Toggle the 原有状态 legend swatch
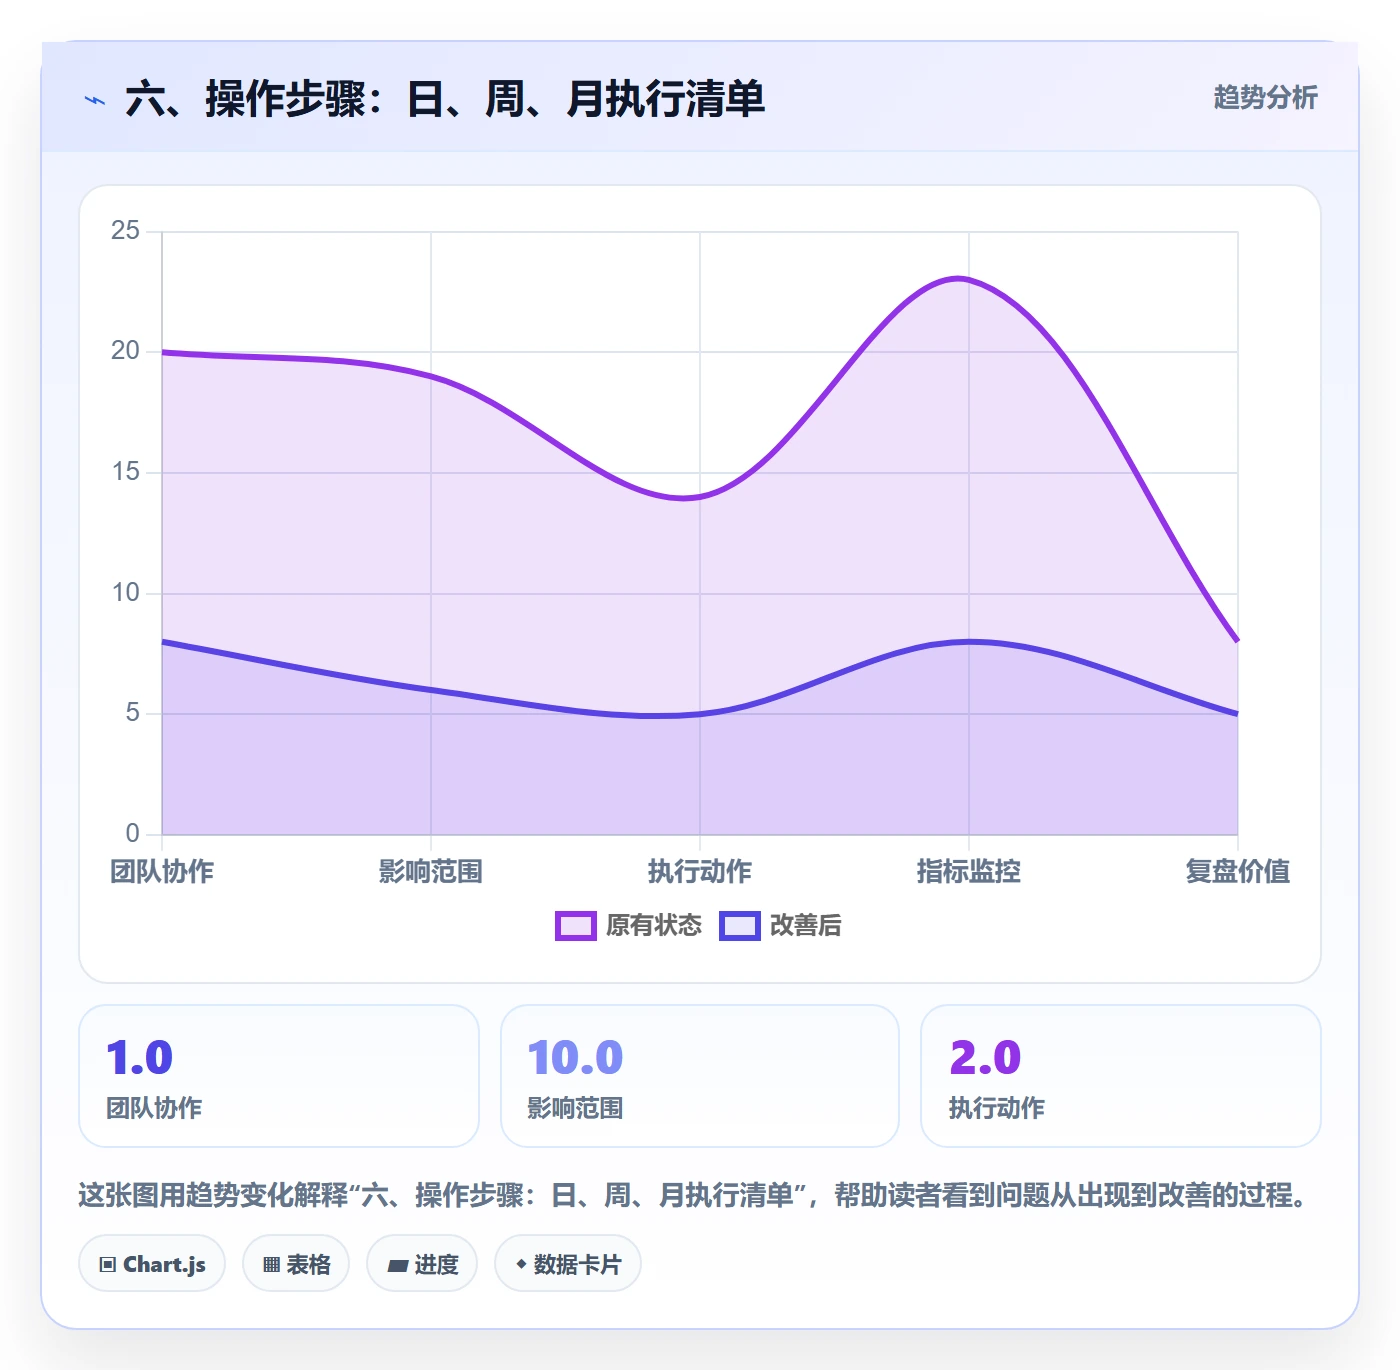This screenshot has width=1400, height=1370. 576,926
